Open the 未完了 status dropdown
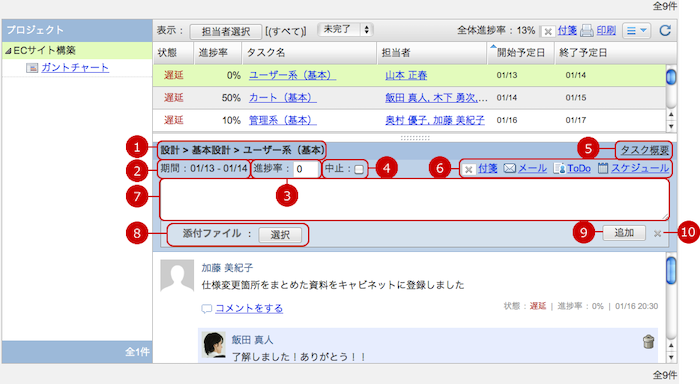Image resolution: width=700 pixels, height=384 pixels. click(345, 30)
